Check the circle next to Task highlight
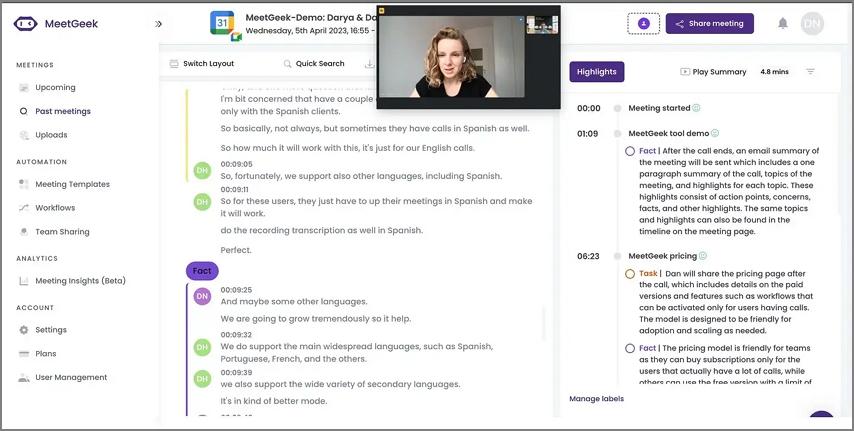 click(630, 274)
